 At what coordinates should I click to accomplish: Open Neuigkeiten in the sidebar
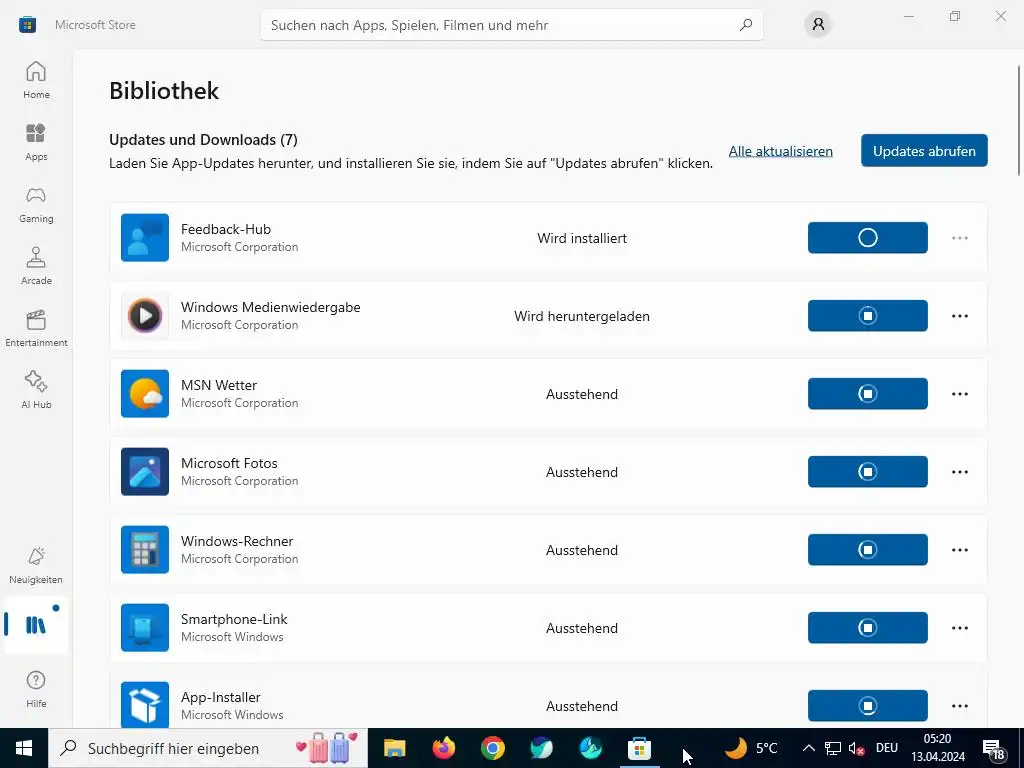tap(36, 565)
